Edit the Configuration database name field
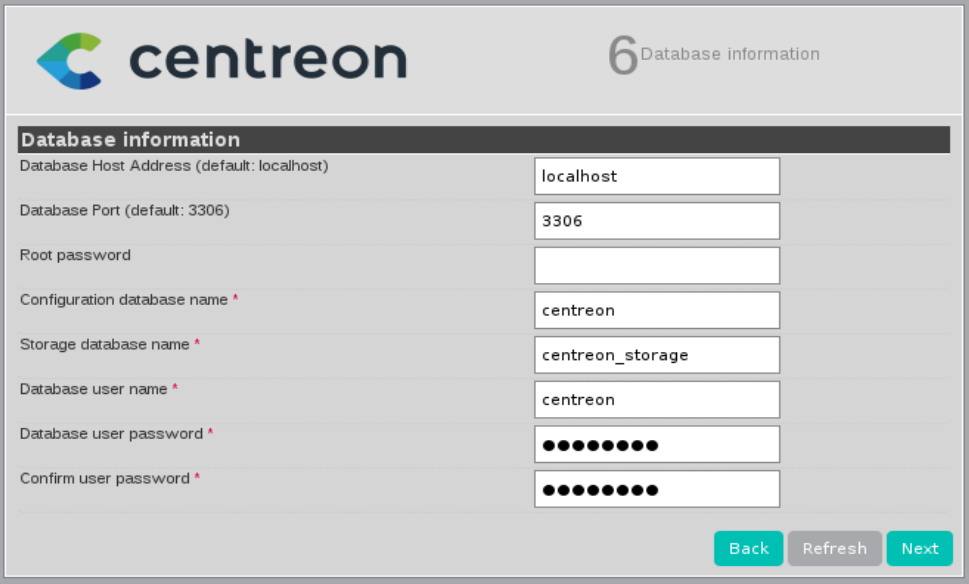969x584 pixels. pos(656,310)
